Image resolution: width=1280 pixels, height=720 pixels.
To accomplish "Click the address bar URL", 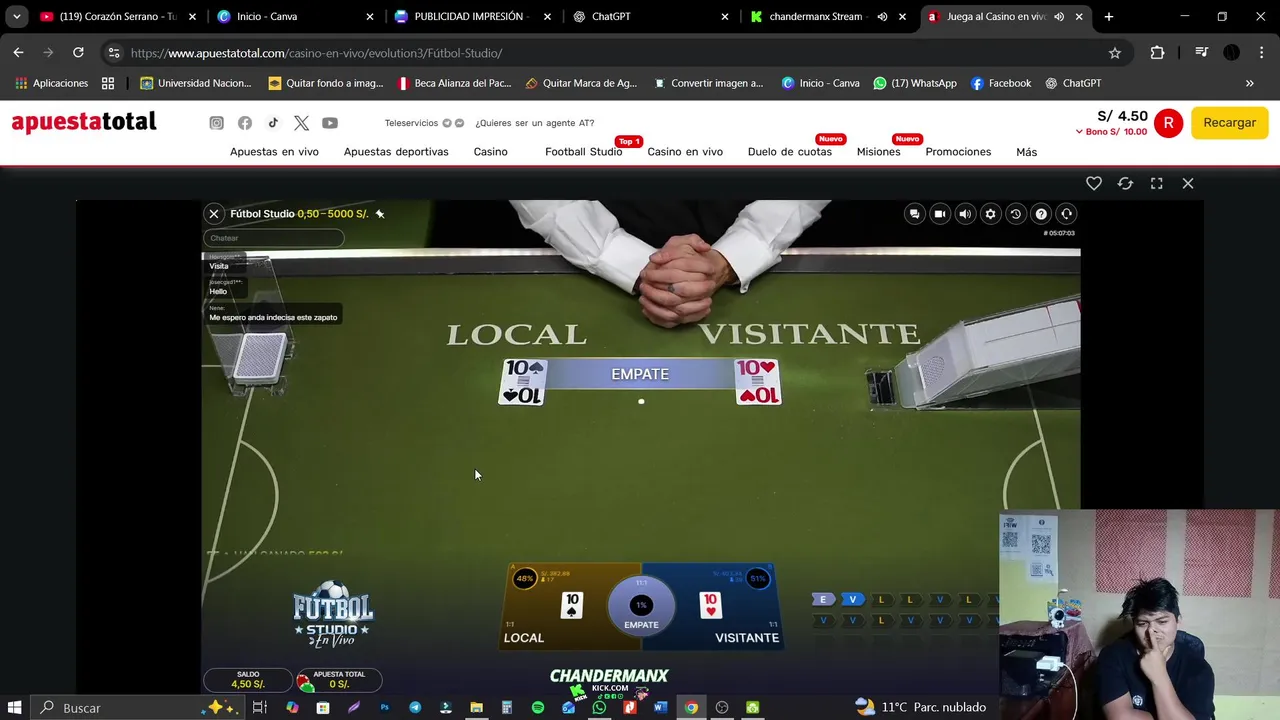I will [316, 53].
